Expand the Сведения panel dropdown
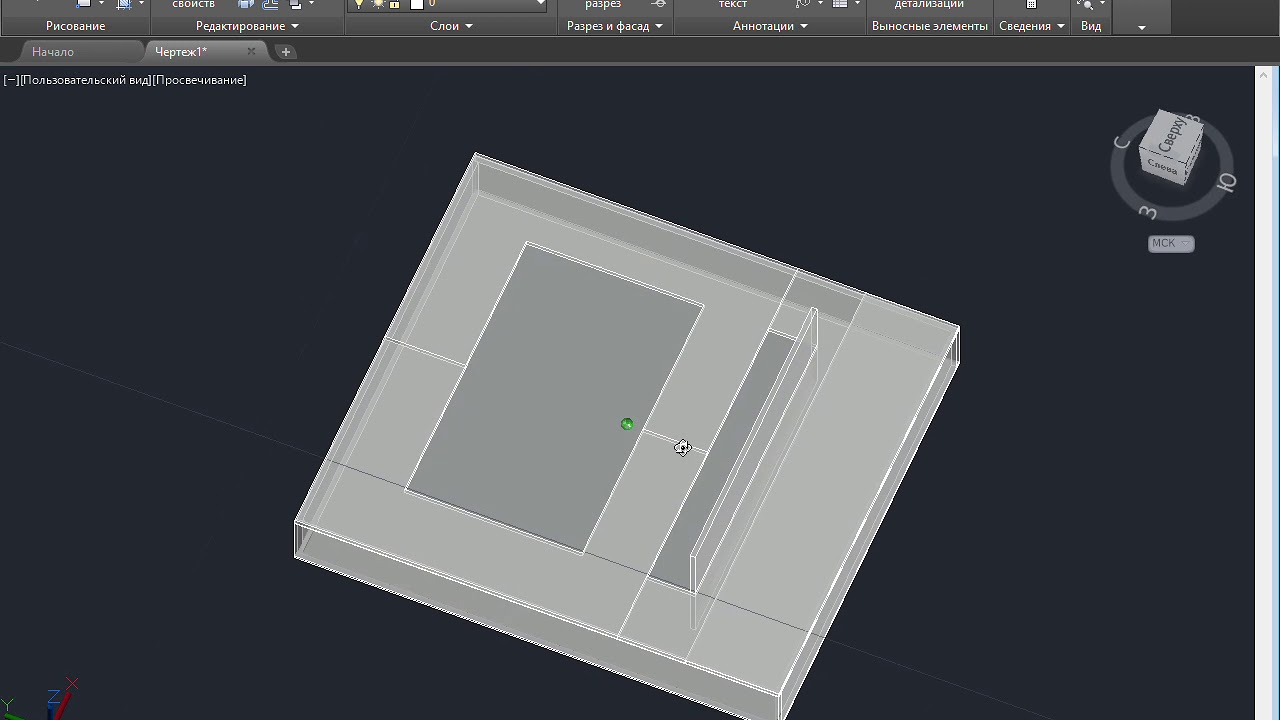The height and width of the screenshot is (720, 1280). pyautogui.click(x=1060, y=26)
